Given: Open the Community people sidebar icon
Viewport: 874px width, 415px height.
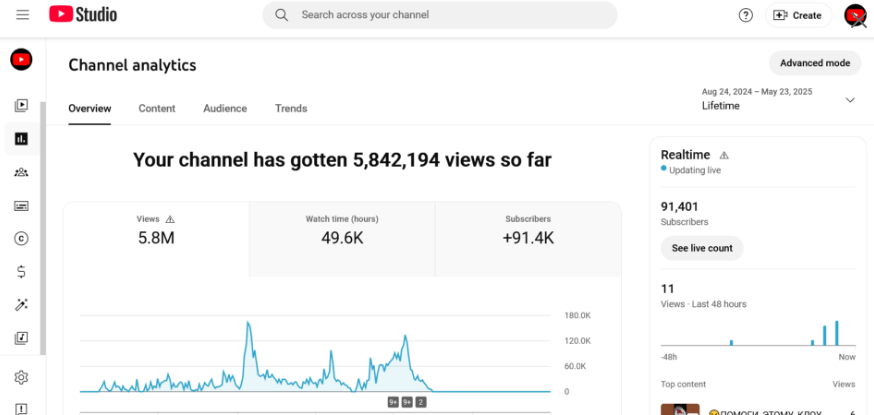Looking at the screenshot, I should [x=21, y=172].
